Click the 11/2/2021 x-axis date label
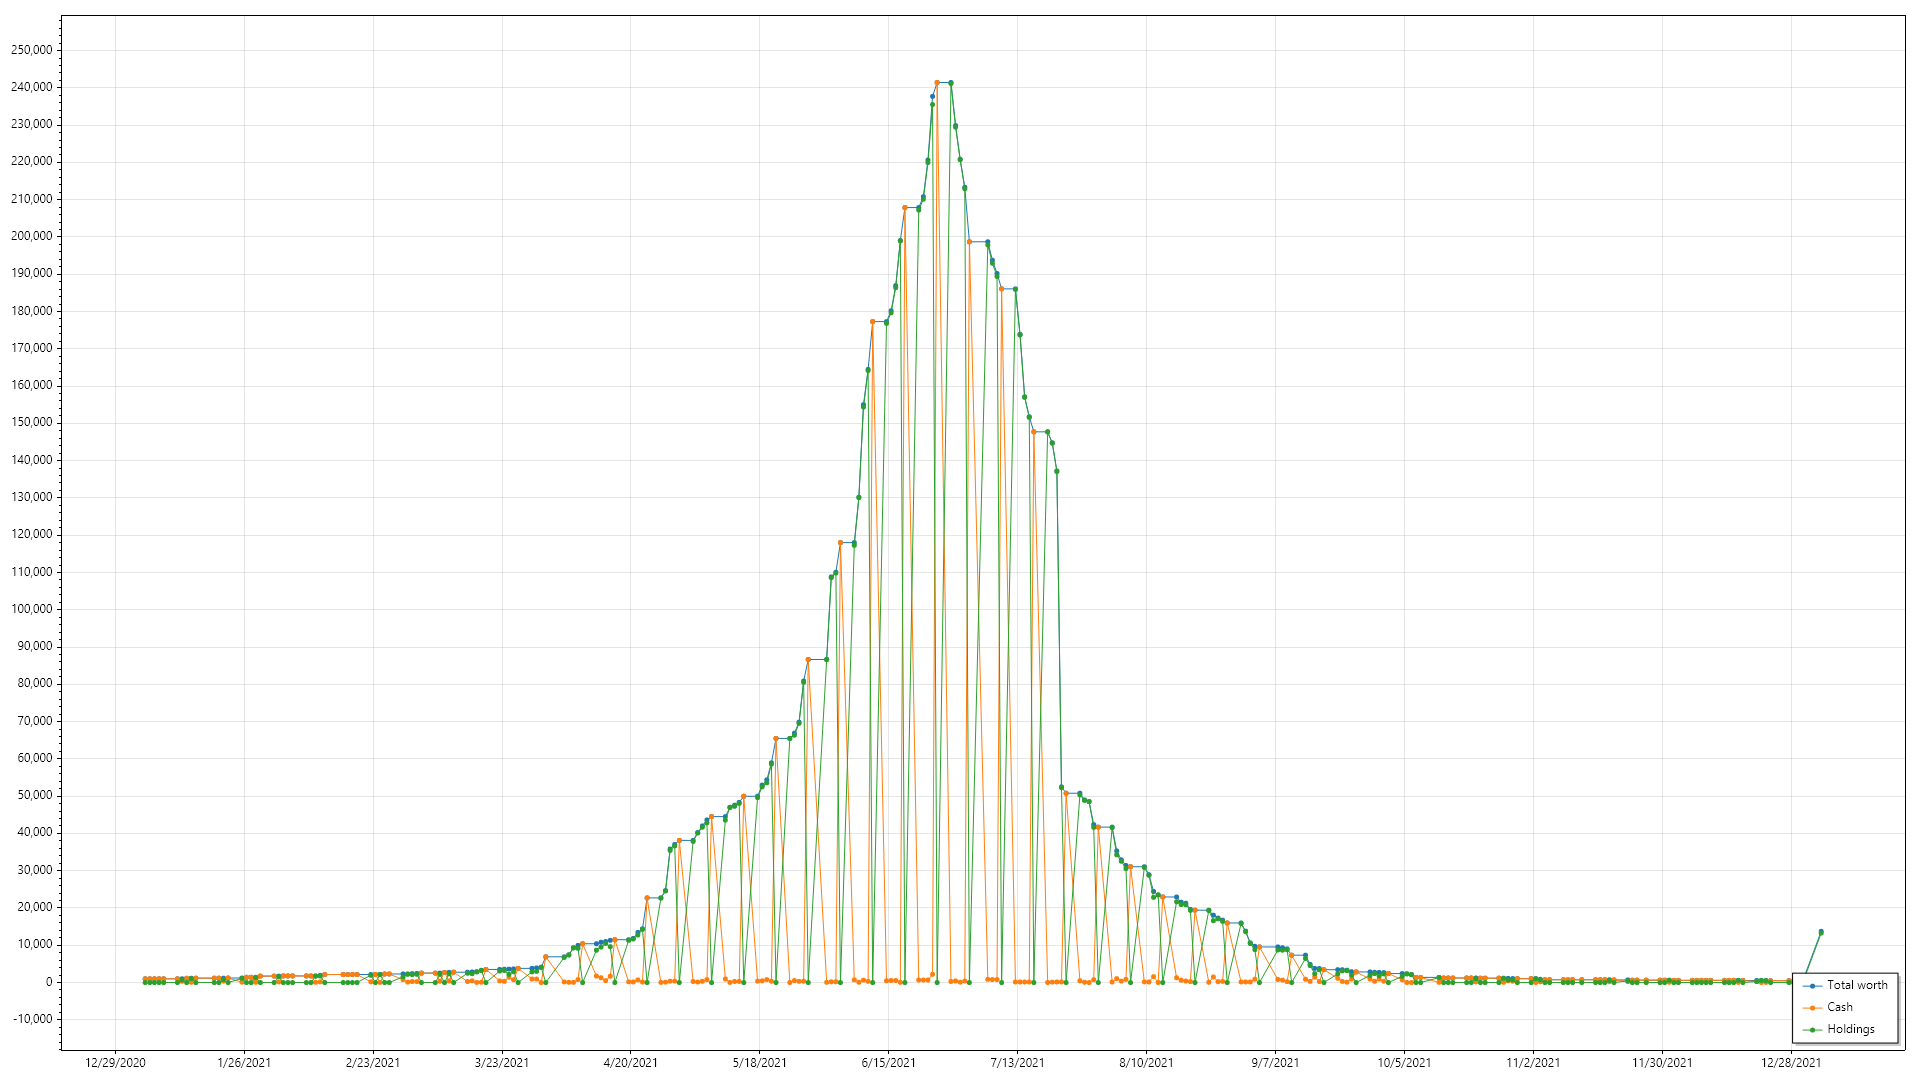 1533,1063
